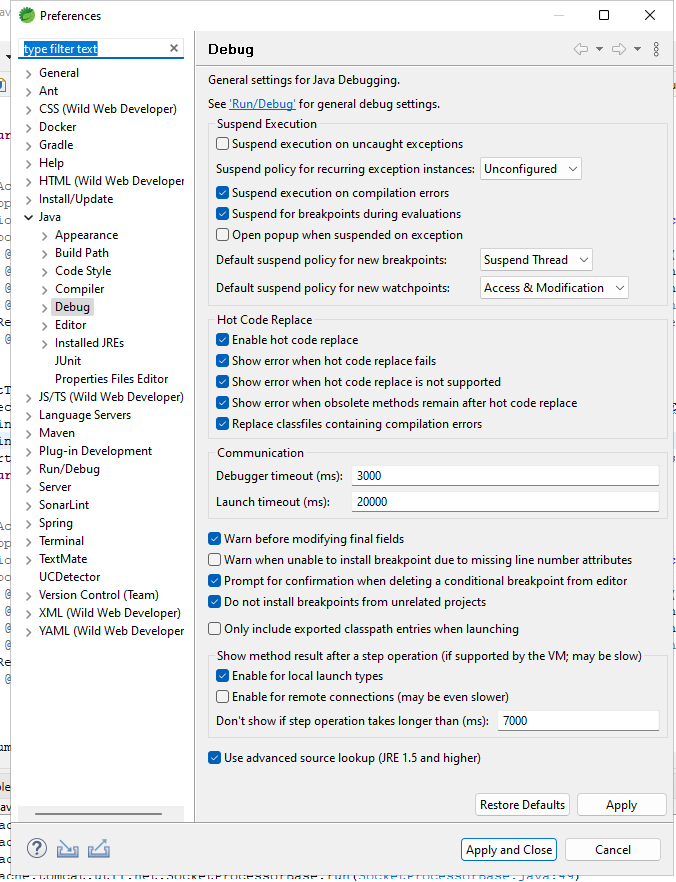Viewport: 676px width, 882px height.
Task: Open the forward history dropdown arrow
Action: click(x=637, y=49)
